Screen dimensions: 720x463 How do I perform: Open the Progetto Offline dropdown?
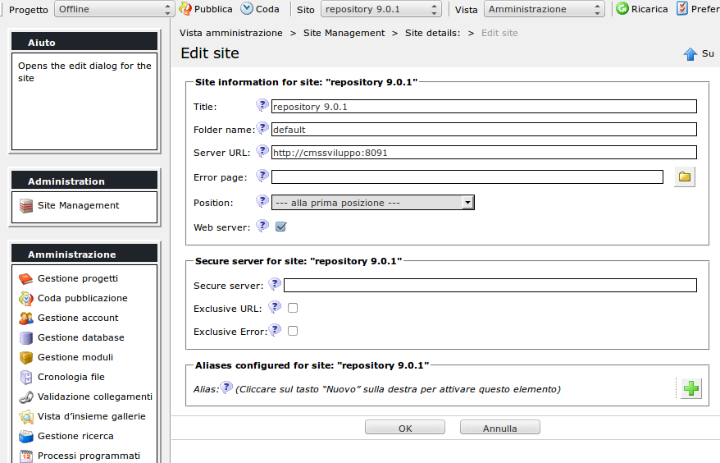[113, 9]
